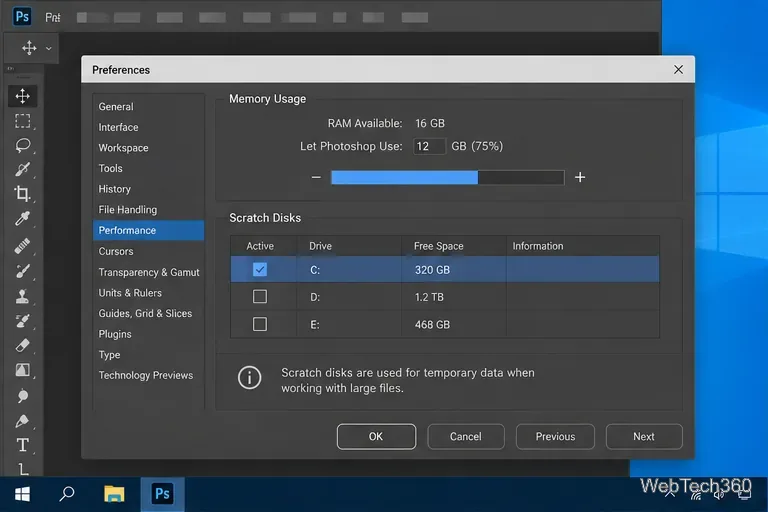Screen dimensions: 768x512
Task: Click the Drive column header
Action: 320,246
